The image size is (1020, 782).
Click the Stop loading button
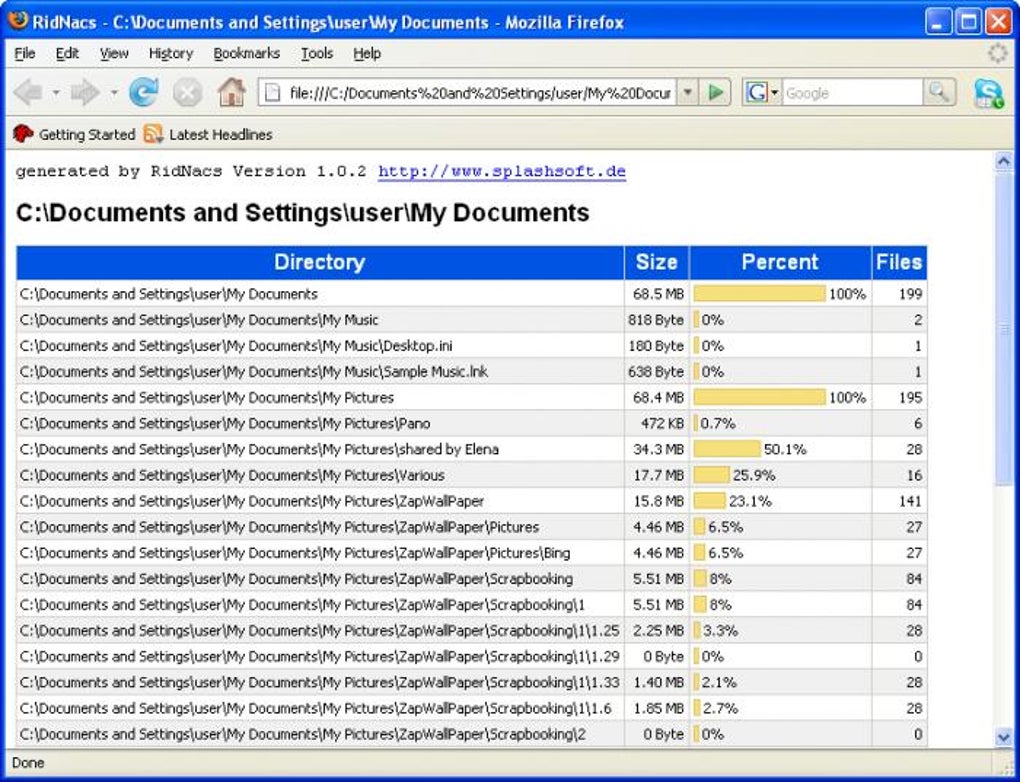pyautogui.click(x=187, y=92)
